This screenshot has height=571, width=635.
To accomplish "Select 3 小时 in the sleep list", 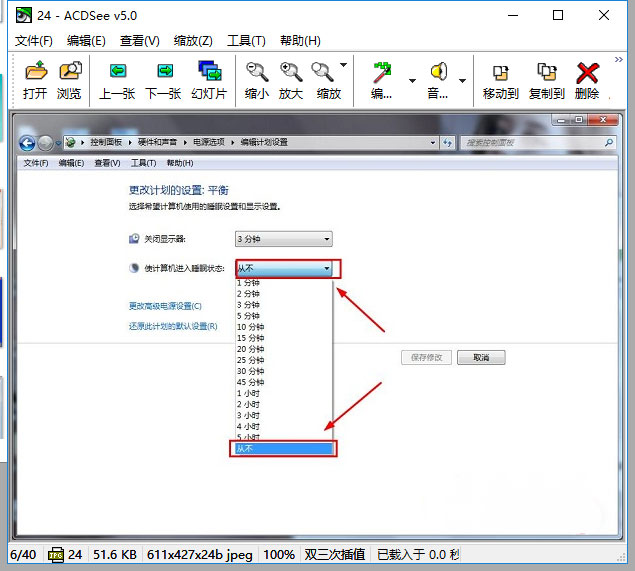I will pos(284,415).
